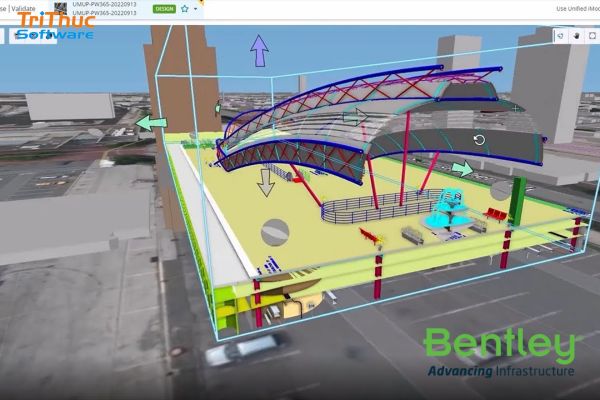Select the Fit View tool
This screenshot has height=400, width=600.
coord(592,36)
